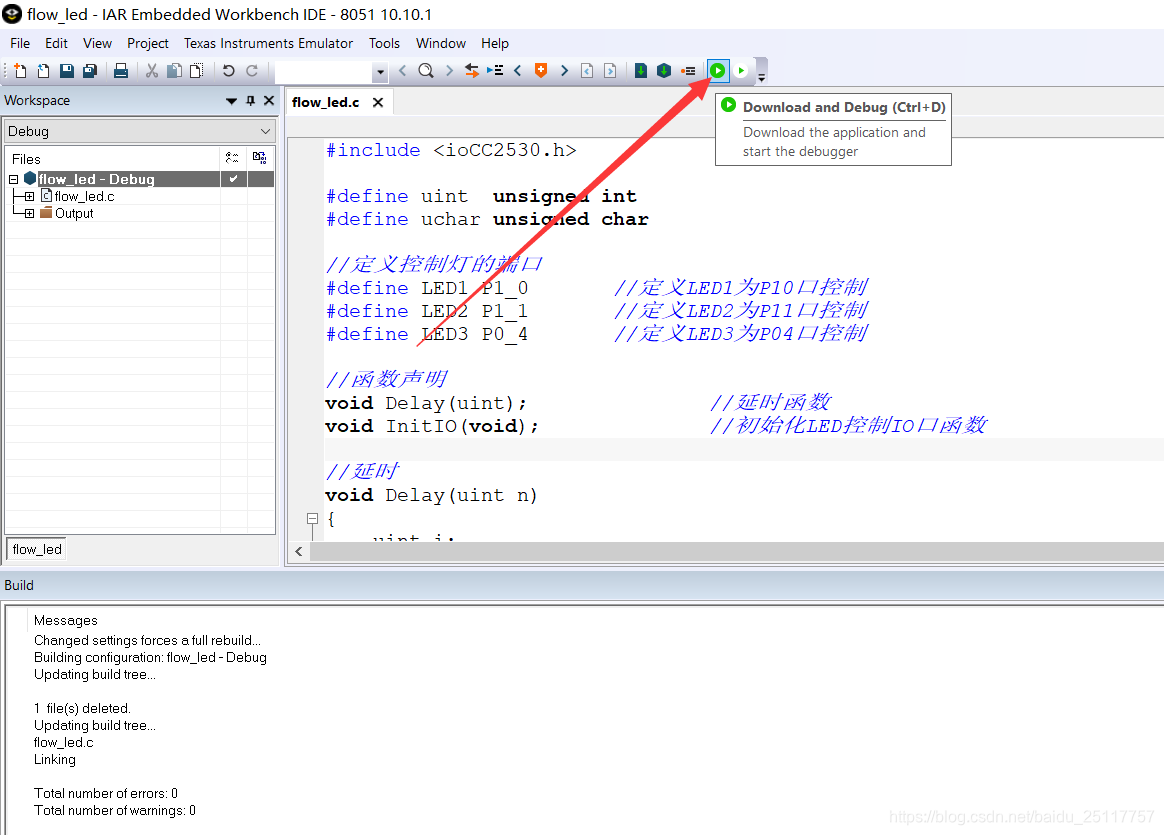Debug without downloading icon
1164x835 pixels.
741,71
